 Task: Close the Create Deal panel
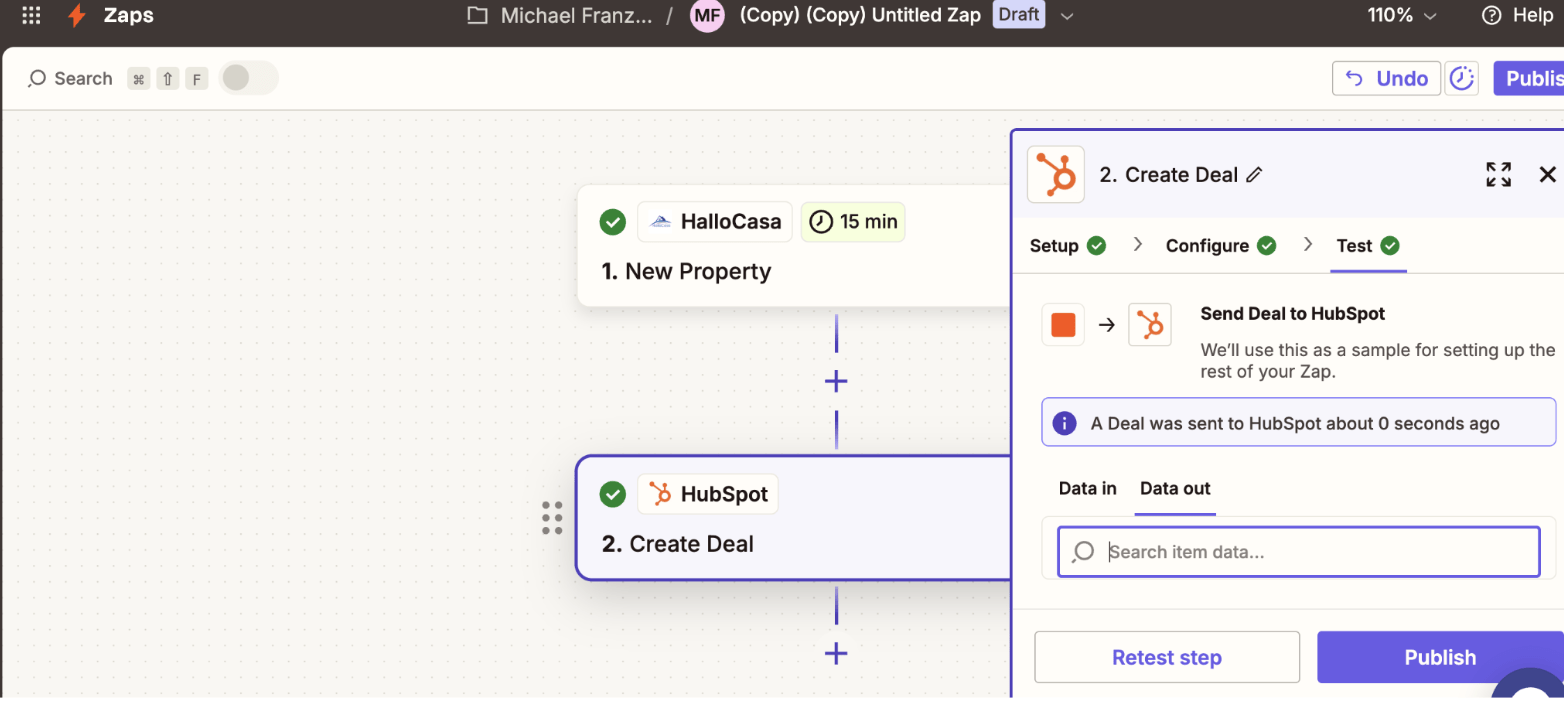[1547, 174]
